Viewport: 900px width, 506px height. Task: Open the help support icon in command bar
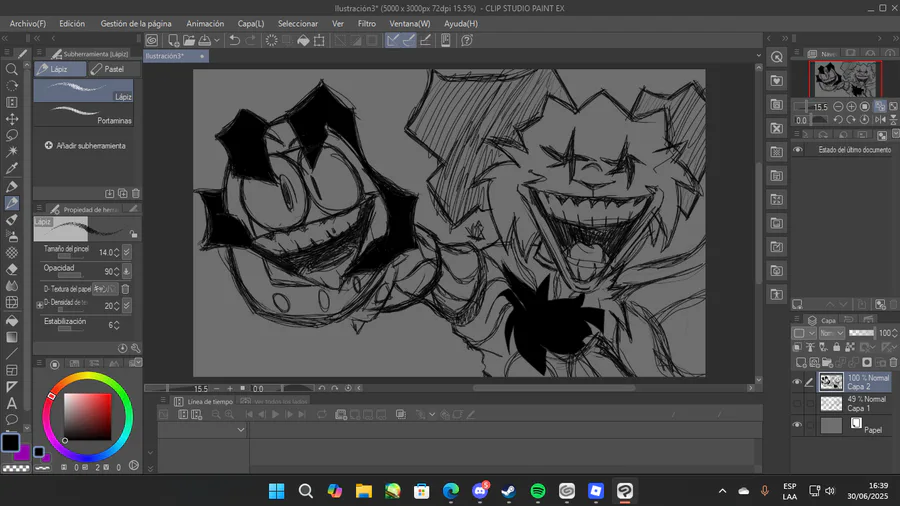467,40
